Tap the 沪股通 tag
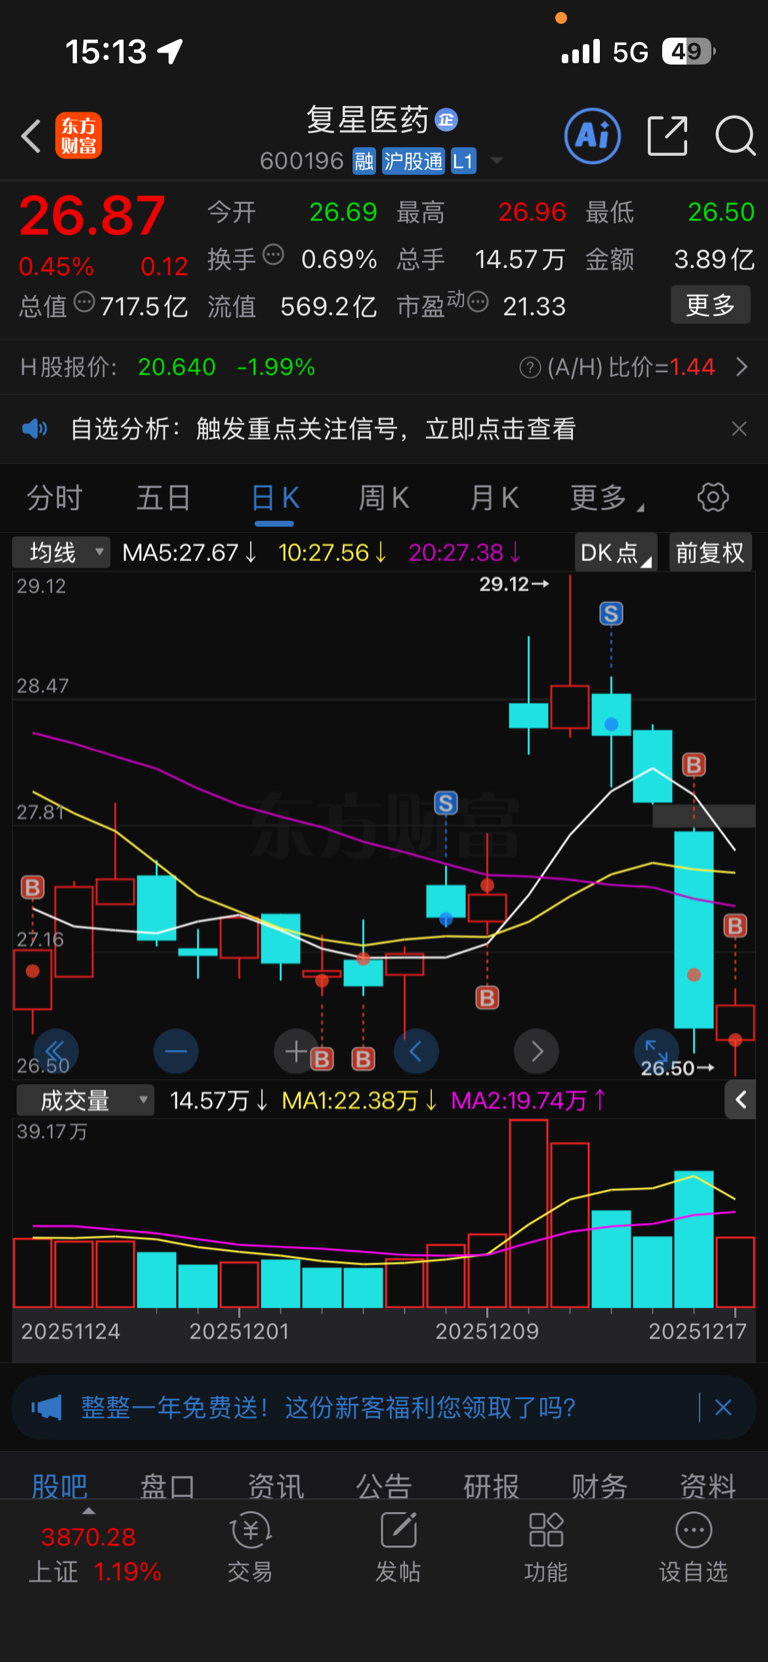This screenshot has height=1663, width=768. 413,161
